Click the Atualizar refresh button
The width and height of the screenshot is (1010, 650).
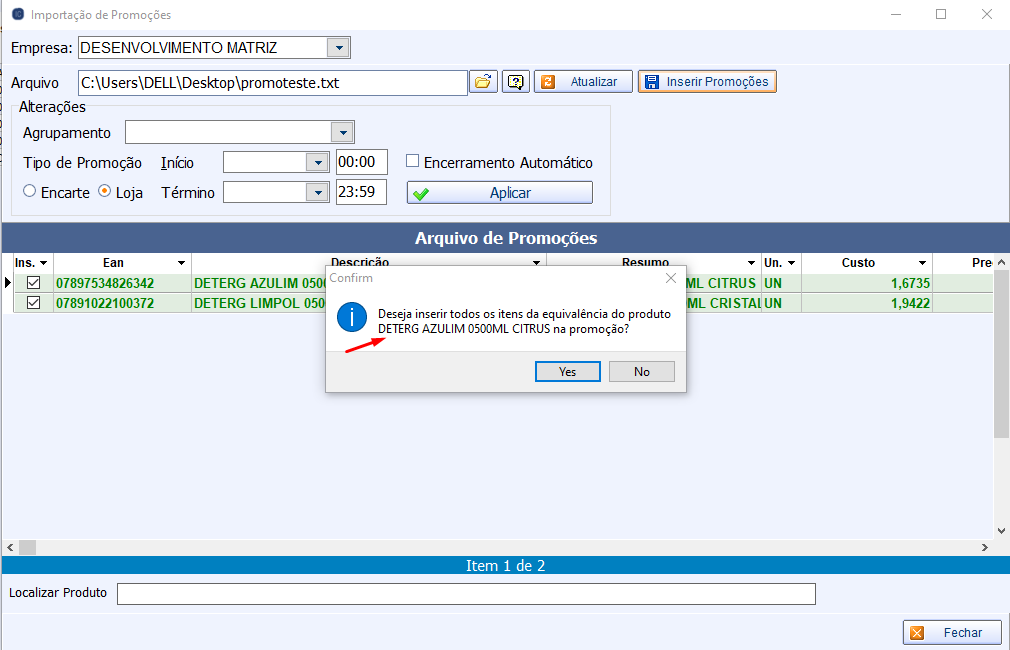pos(583,82)
